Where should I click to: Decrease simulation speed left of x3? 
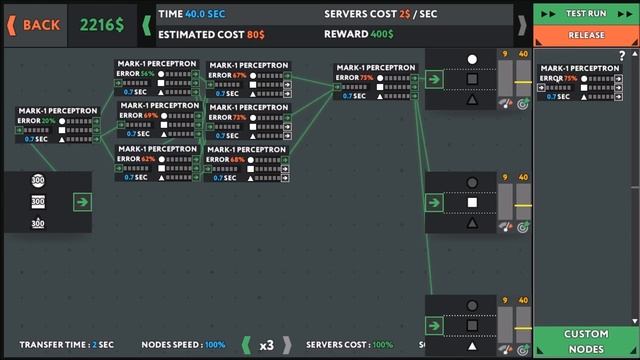[x=246, y=345]
